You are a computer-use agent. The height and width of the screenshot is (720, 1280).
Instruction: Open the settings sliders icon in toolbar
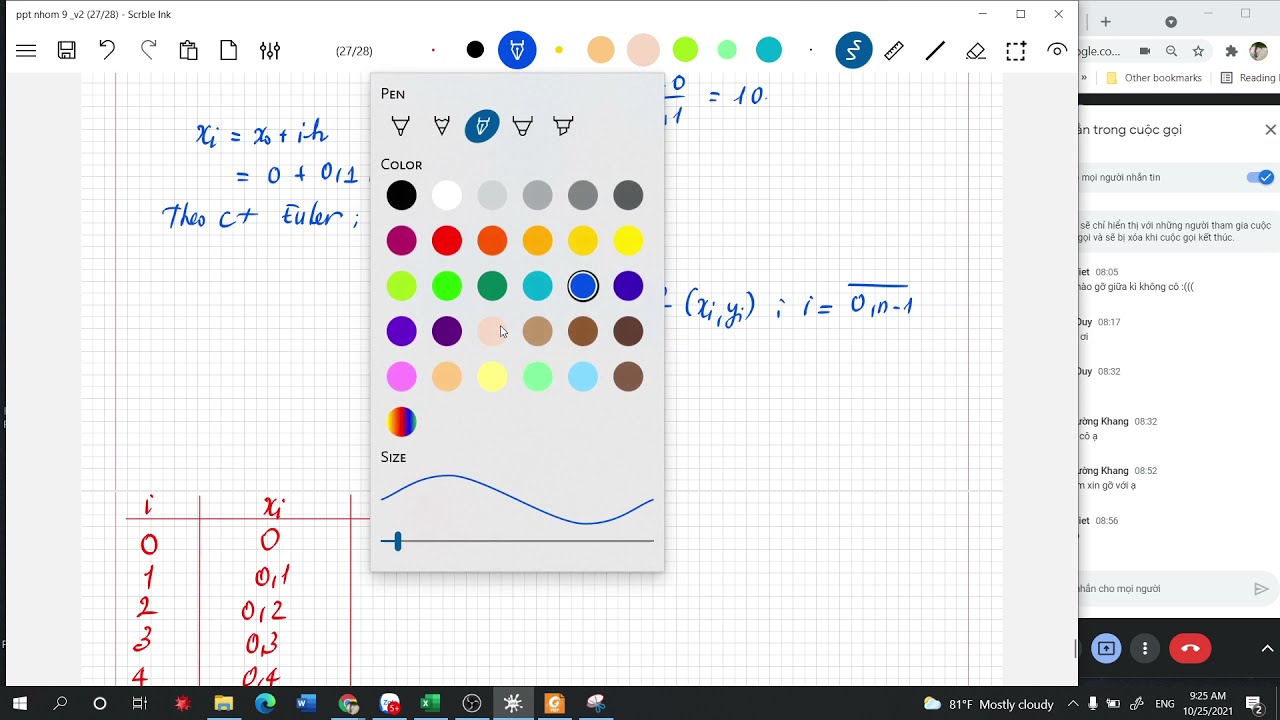point(270,50)
